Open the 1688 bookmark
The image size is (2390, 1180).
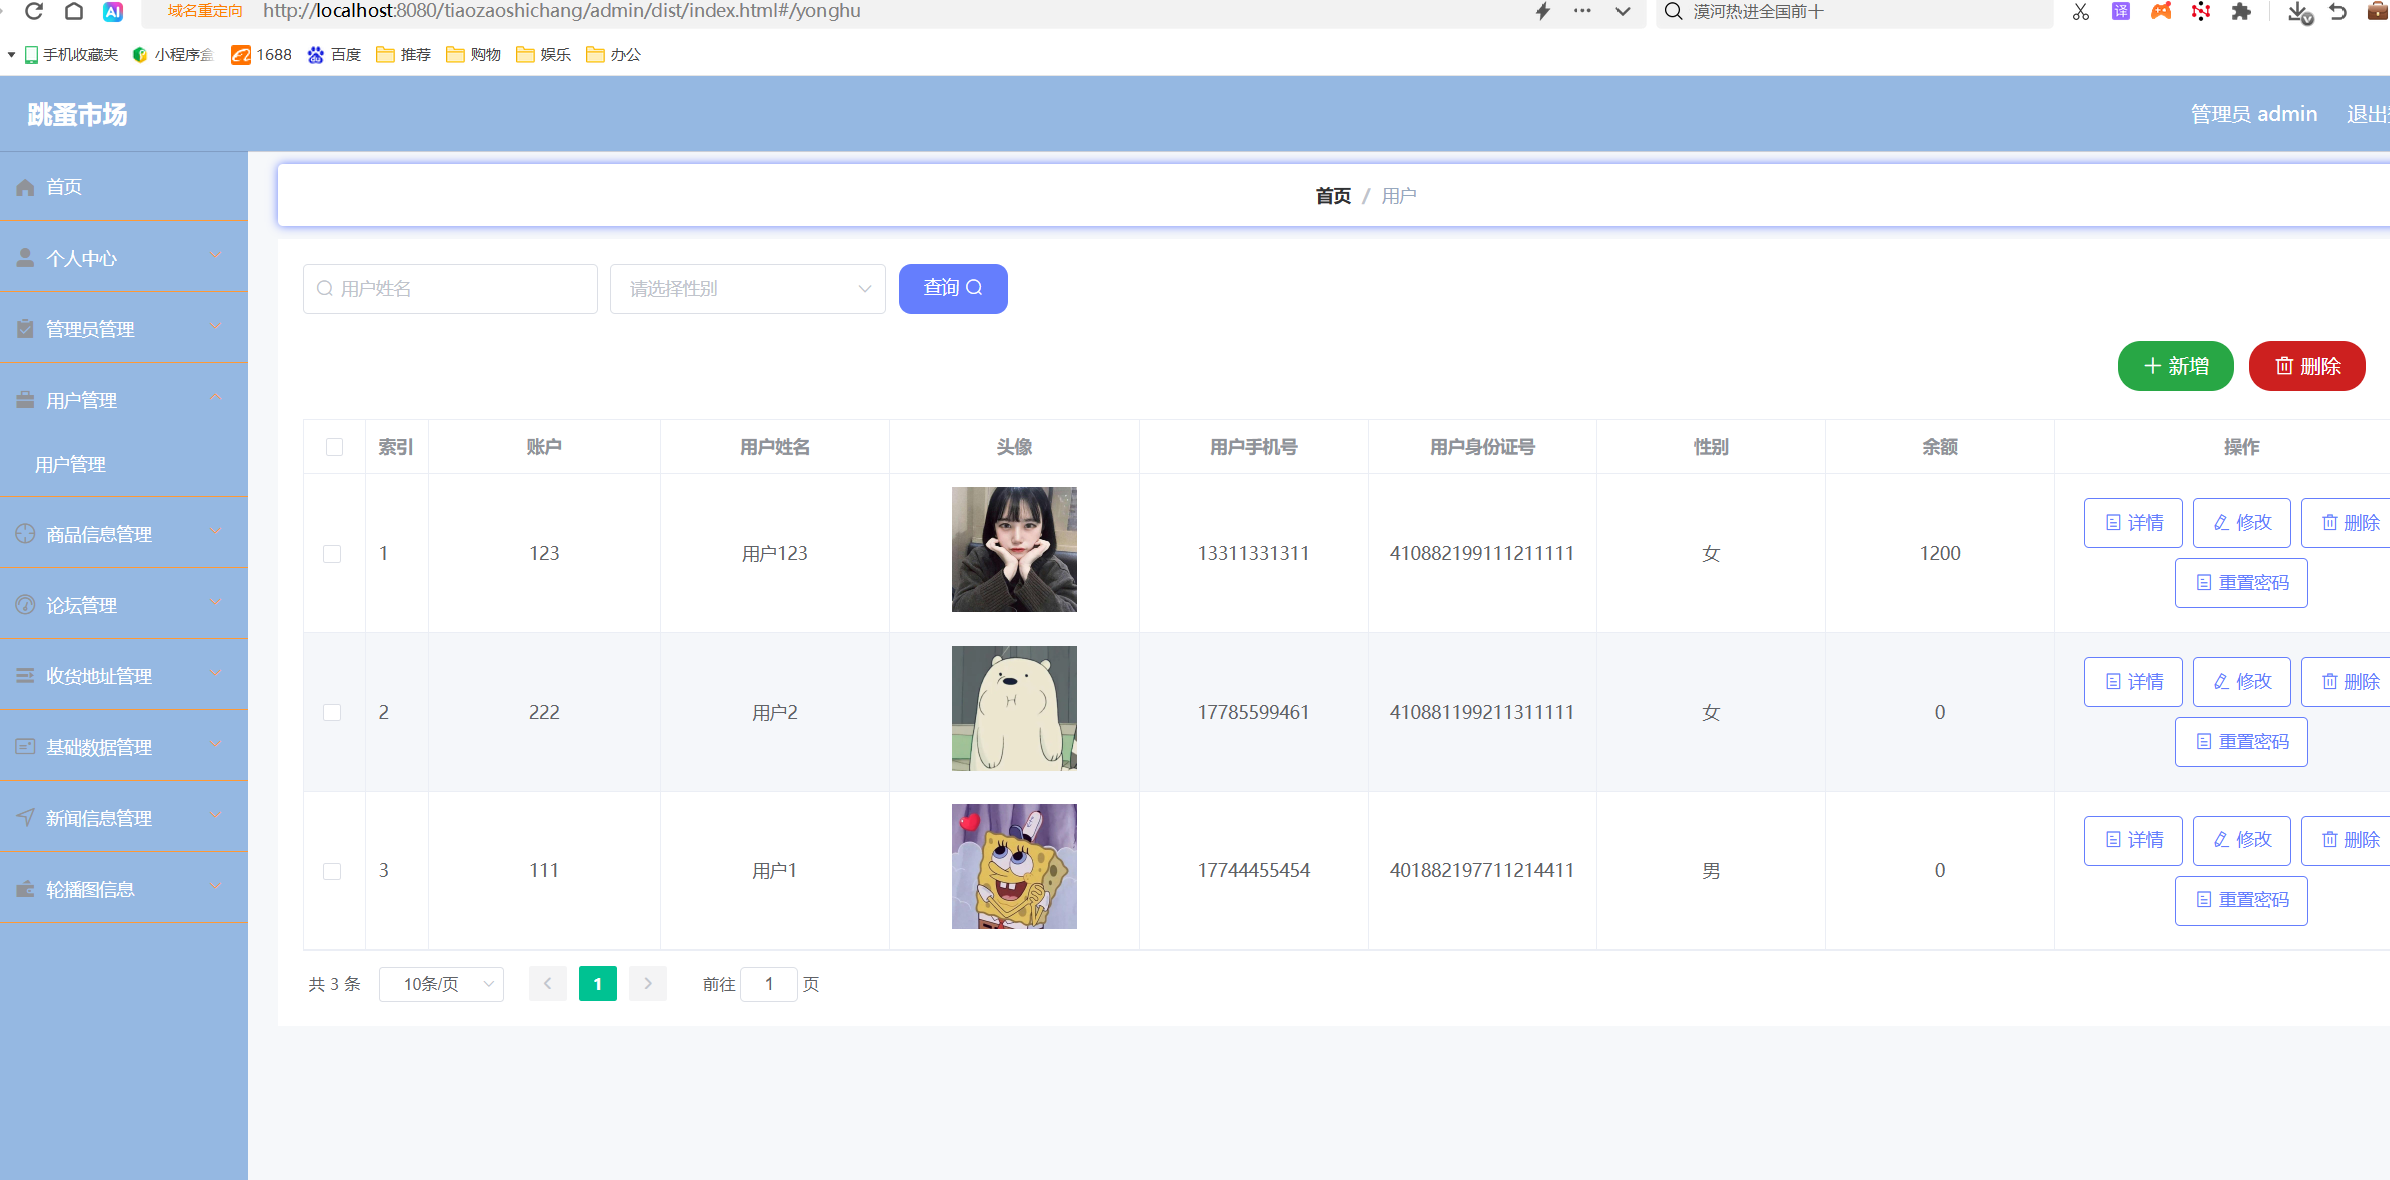click(x=262, y=54)
